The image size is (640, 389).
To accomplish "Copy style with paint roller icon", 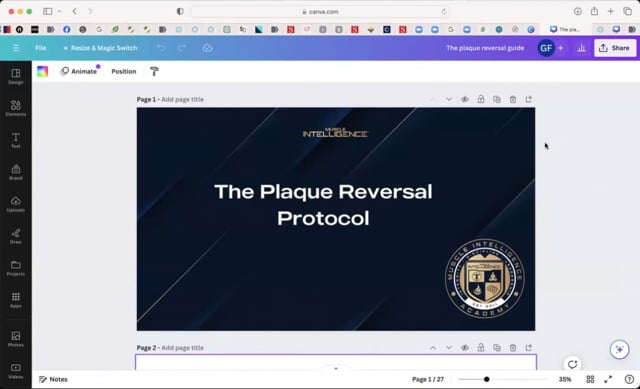I will coord(154,71).
